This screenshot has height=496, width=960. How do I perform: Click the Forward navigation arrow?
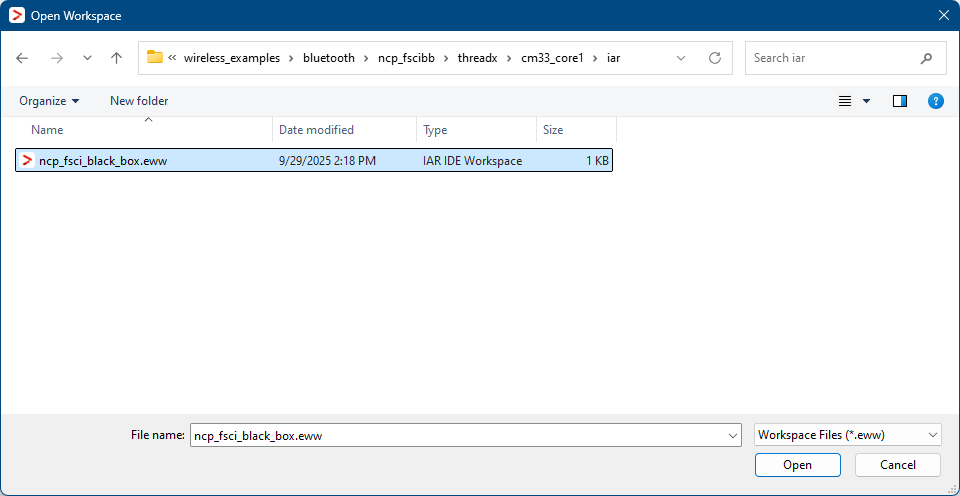tap(56, 58)
